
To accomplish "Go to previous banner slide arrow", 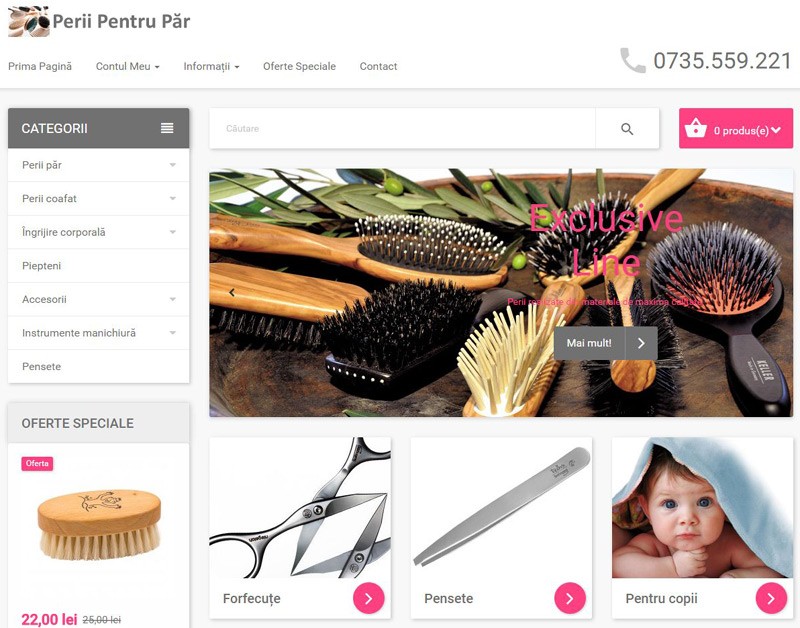I will 232,292.
